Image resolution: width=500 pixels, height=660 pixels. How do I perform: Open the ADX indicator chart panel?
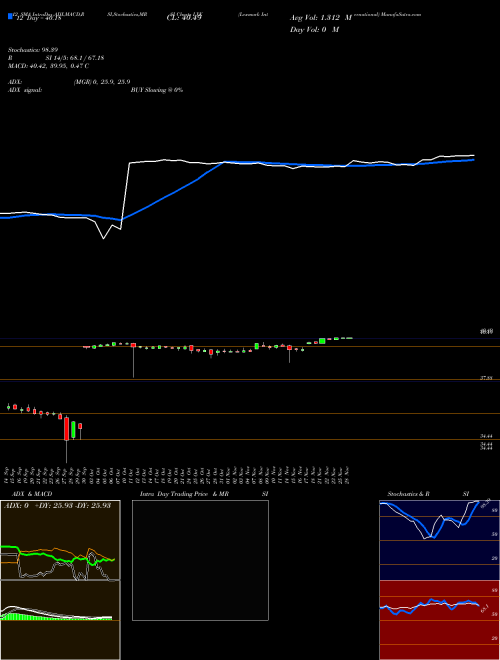coord(60,540)
